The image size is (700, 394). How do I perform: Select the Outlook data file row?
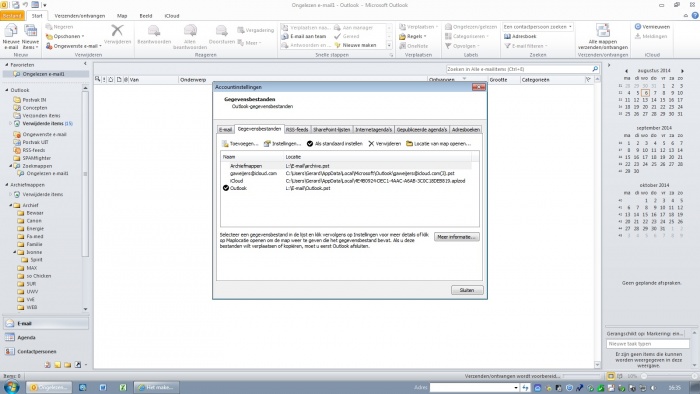346,188
